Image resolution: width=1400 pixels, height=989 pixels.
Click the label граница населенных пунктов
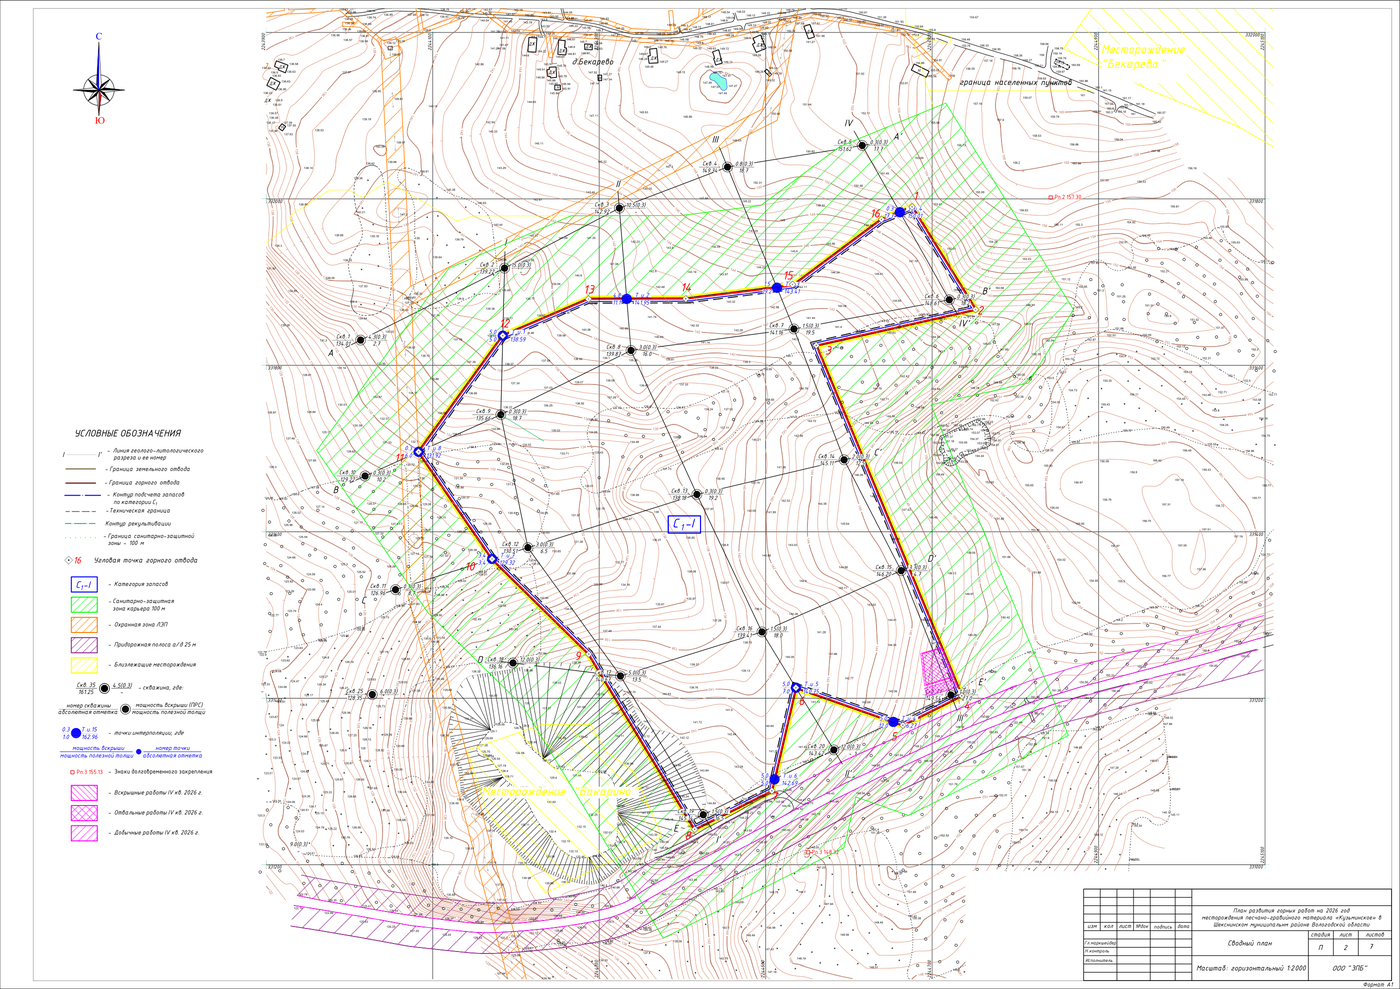(x=1015, y=83)
